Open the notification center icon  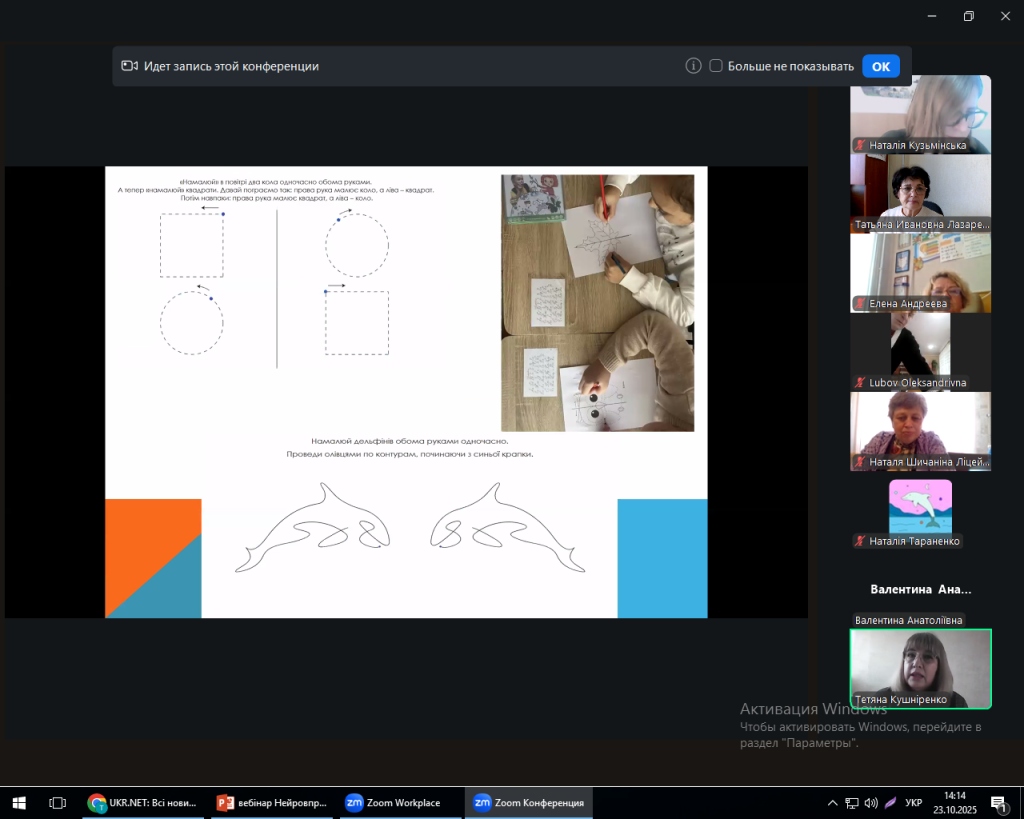(x=997, y=803)
